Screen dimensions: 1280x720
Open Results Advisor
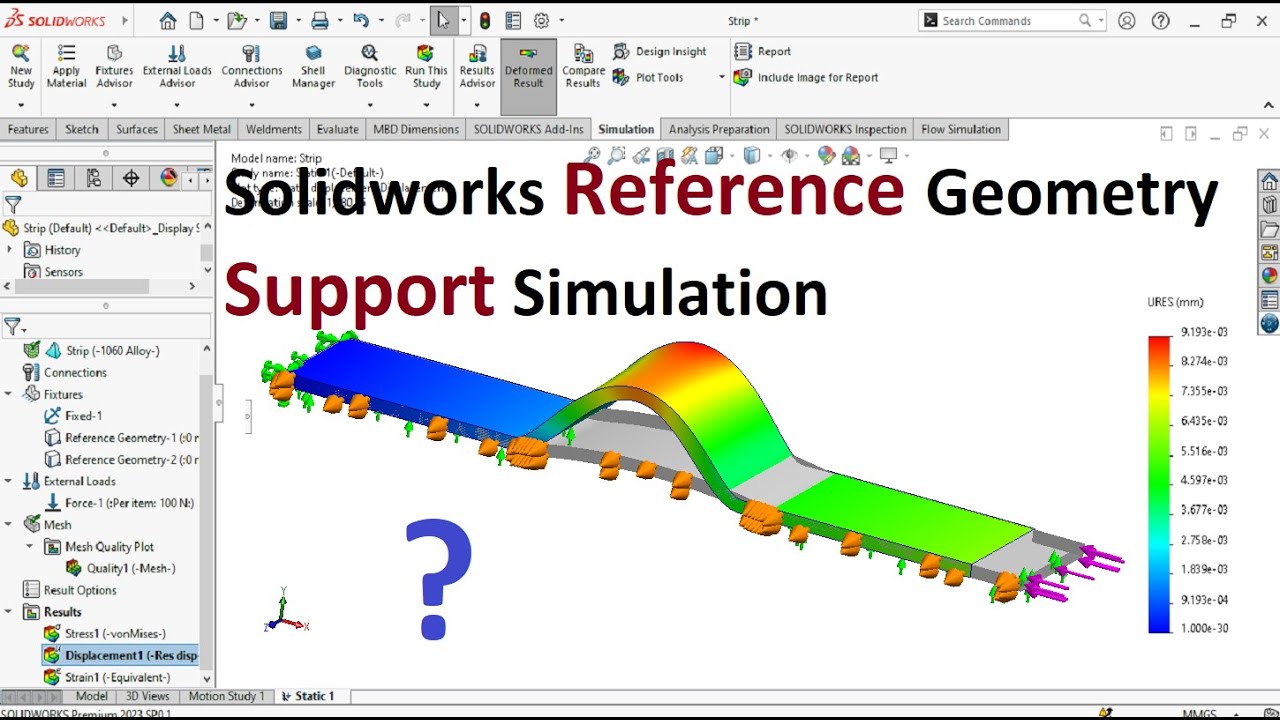(x=477, y=66)
